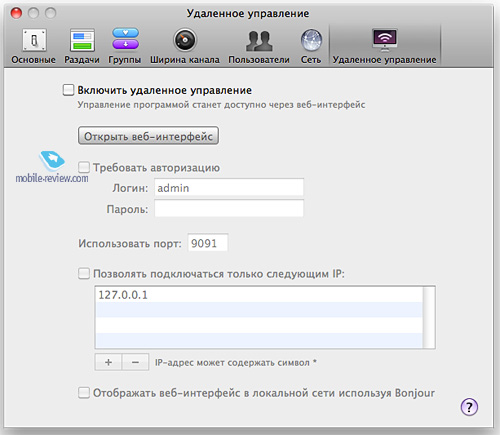This screenshot has height=435, width=500.
Task: Remove IP address with minus button
Action: (x=135, y=362)
